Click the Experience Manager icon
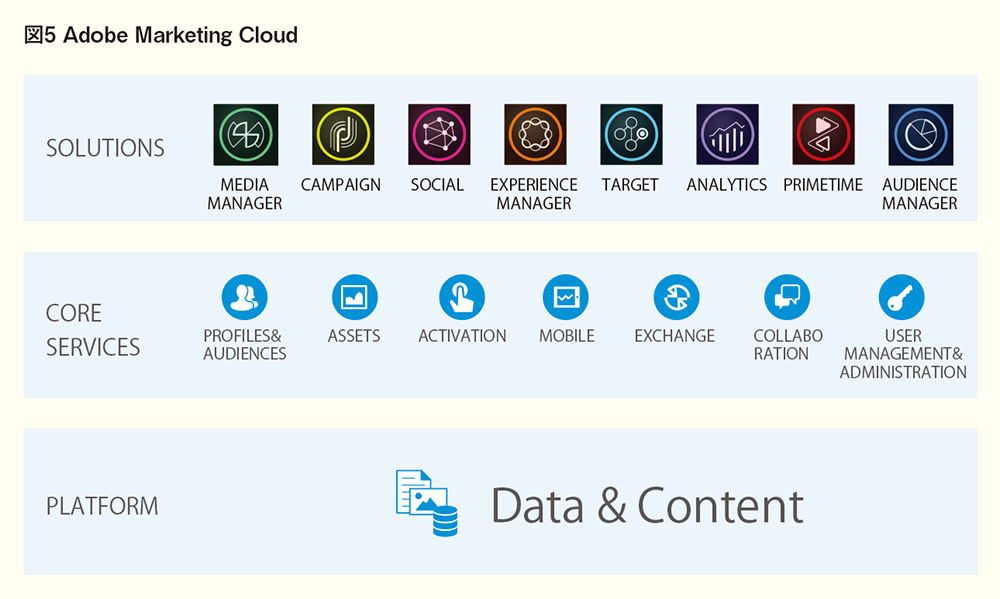Image resolution: width=1000 pixels, height=599 pixels. click(x=535, y=135)
